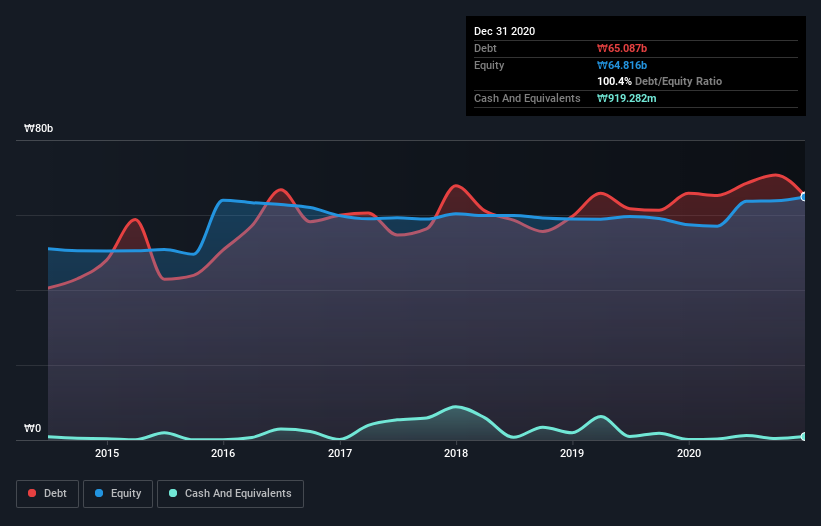Click the 100.4% Debt/Equity Ratio text
This screenshot has height=526, width=821.
pyautogui.click(x=660, y=81)
